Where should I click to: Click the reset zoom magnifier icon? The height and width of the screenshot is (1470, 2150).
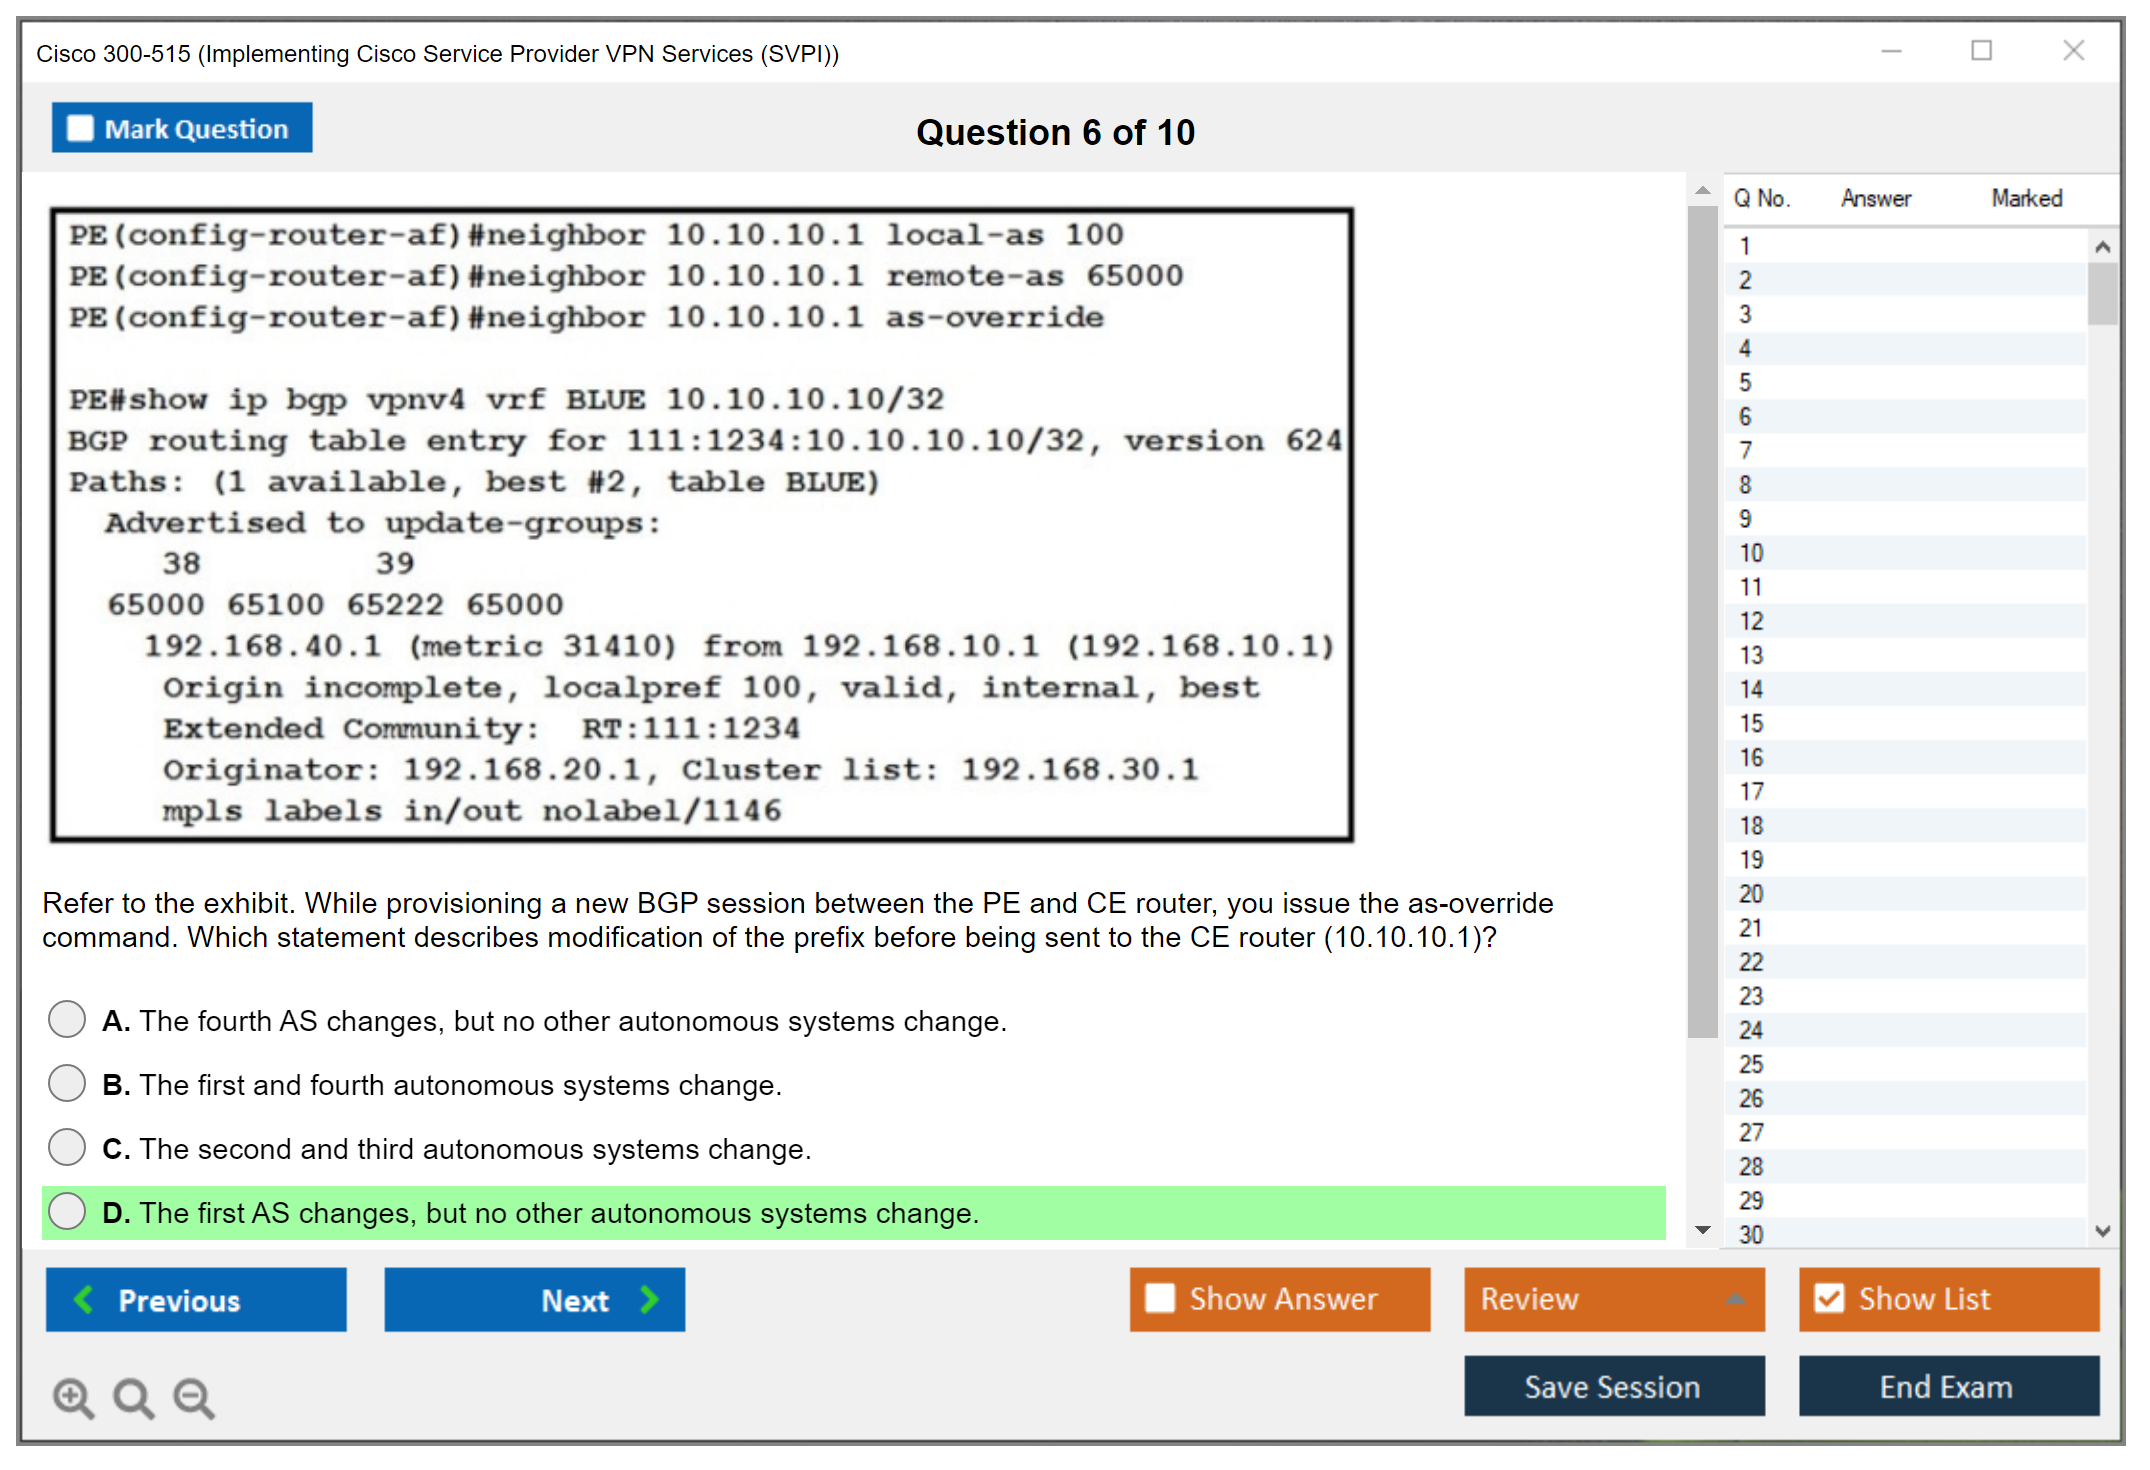point(133,1397)
